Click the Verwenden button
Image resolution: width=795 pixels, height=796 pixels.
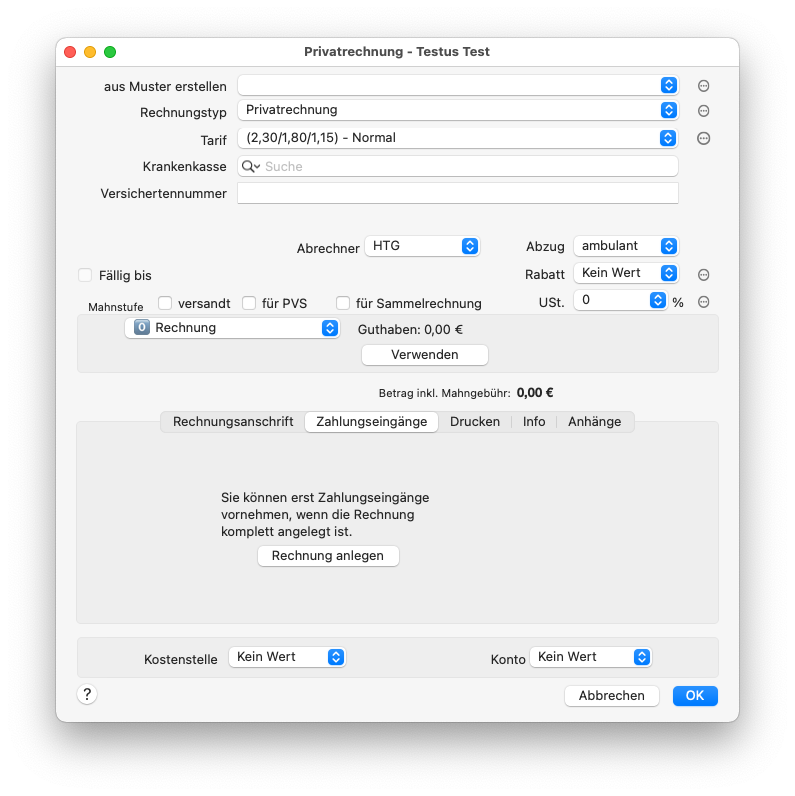click(x=425, y=355)
